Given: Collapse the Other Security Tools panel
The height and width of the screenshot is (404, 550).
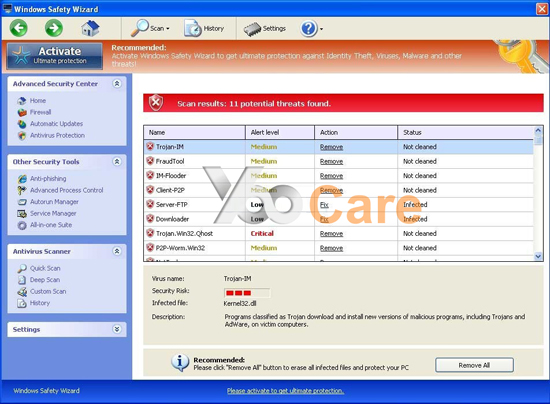Looking at the screenshot, I should (x=117, y=161).
